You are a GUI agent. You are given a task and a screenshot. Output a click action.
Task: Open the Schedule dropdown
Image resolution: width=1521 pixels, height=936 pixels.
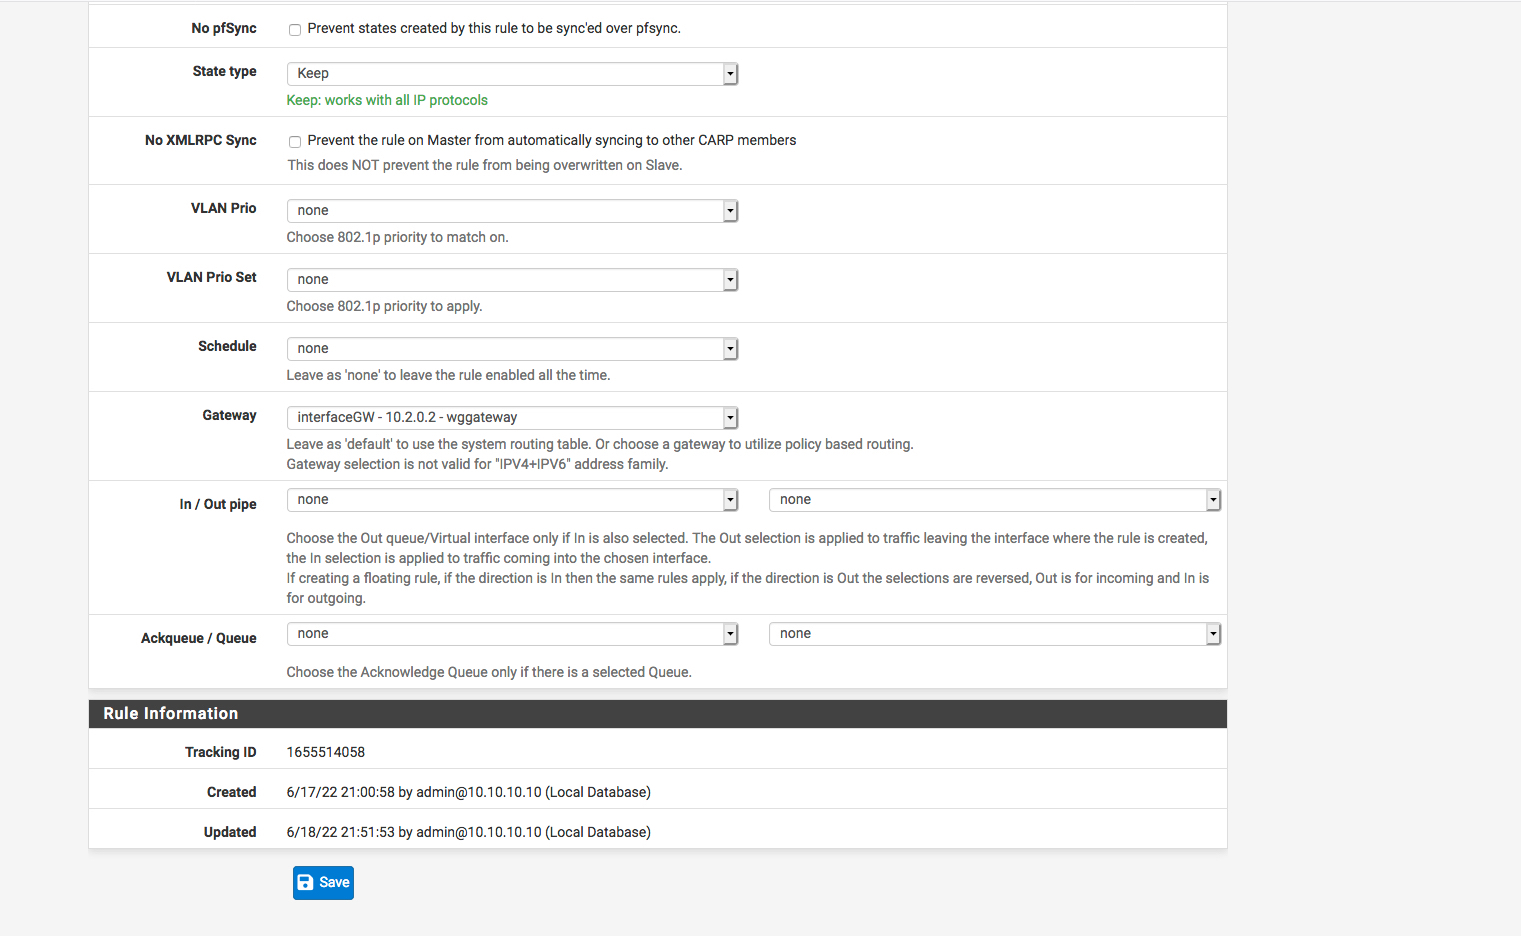tap(512, 349)
